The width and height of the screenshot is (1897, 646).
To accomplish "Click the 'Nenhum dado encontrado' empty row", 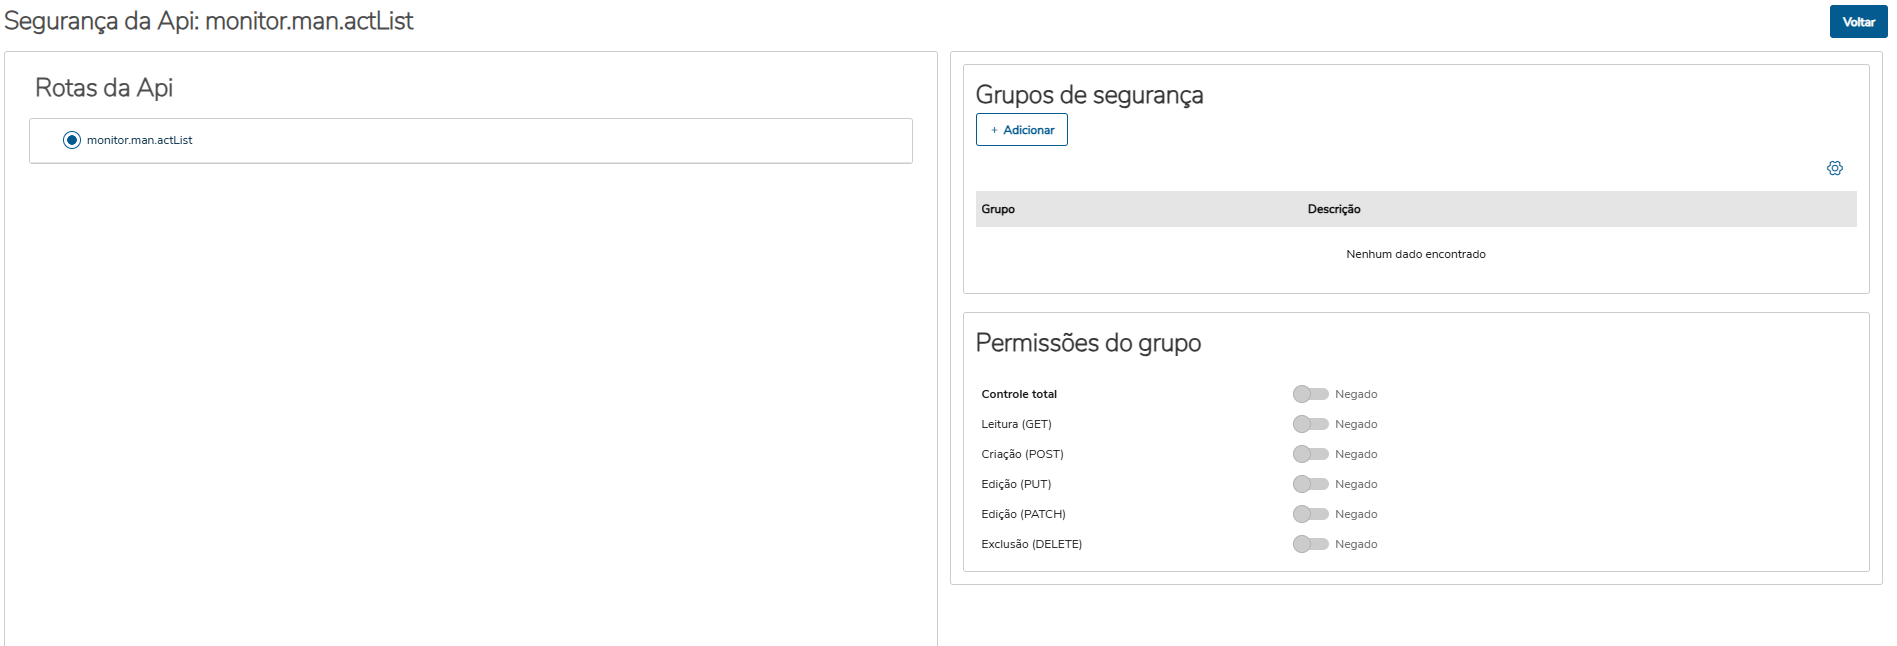I will pyautogui.click(x=1415, y=254).
